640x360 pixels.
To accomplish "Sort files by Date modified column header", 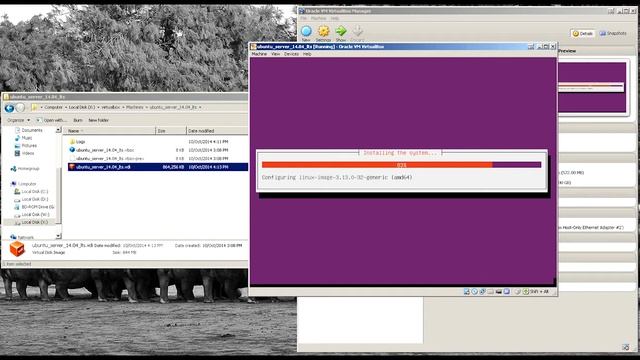I will pos(217,131).
